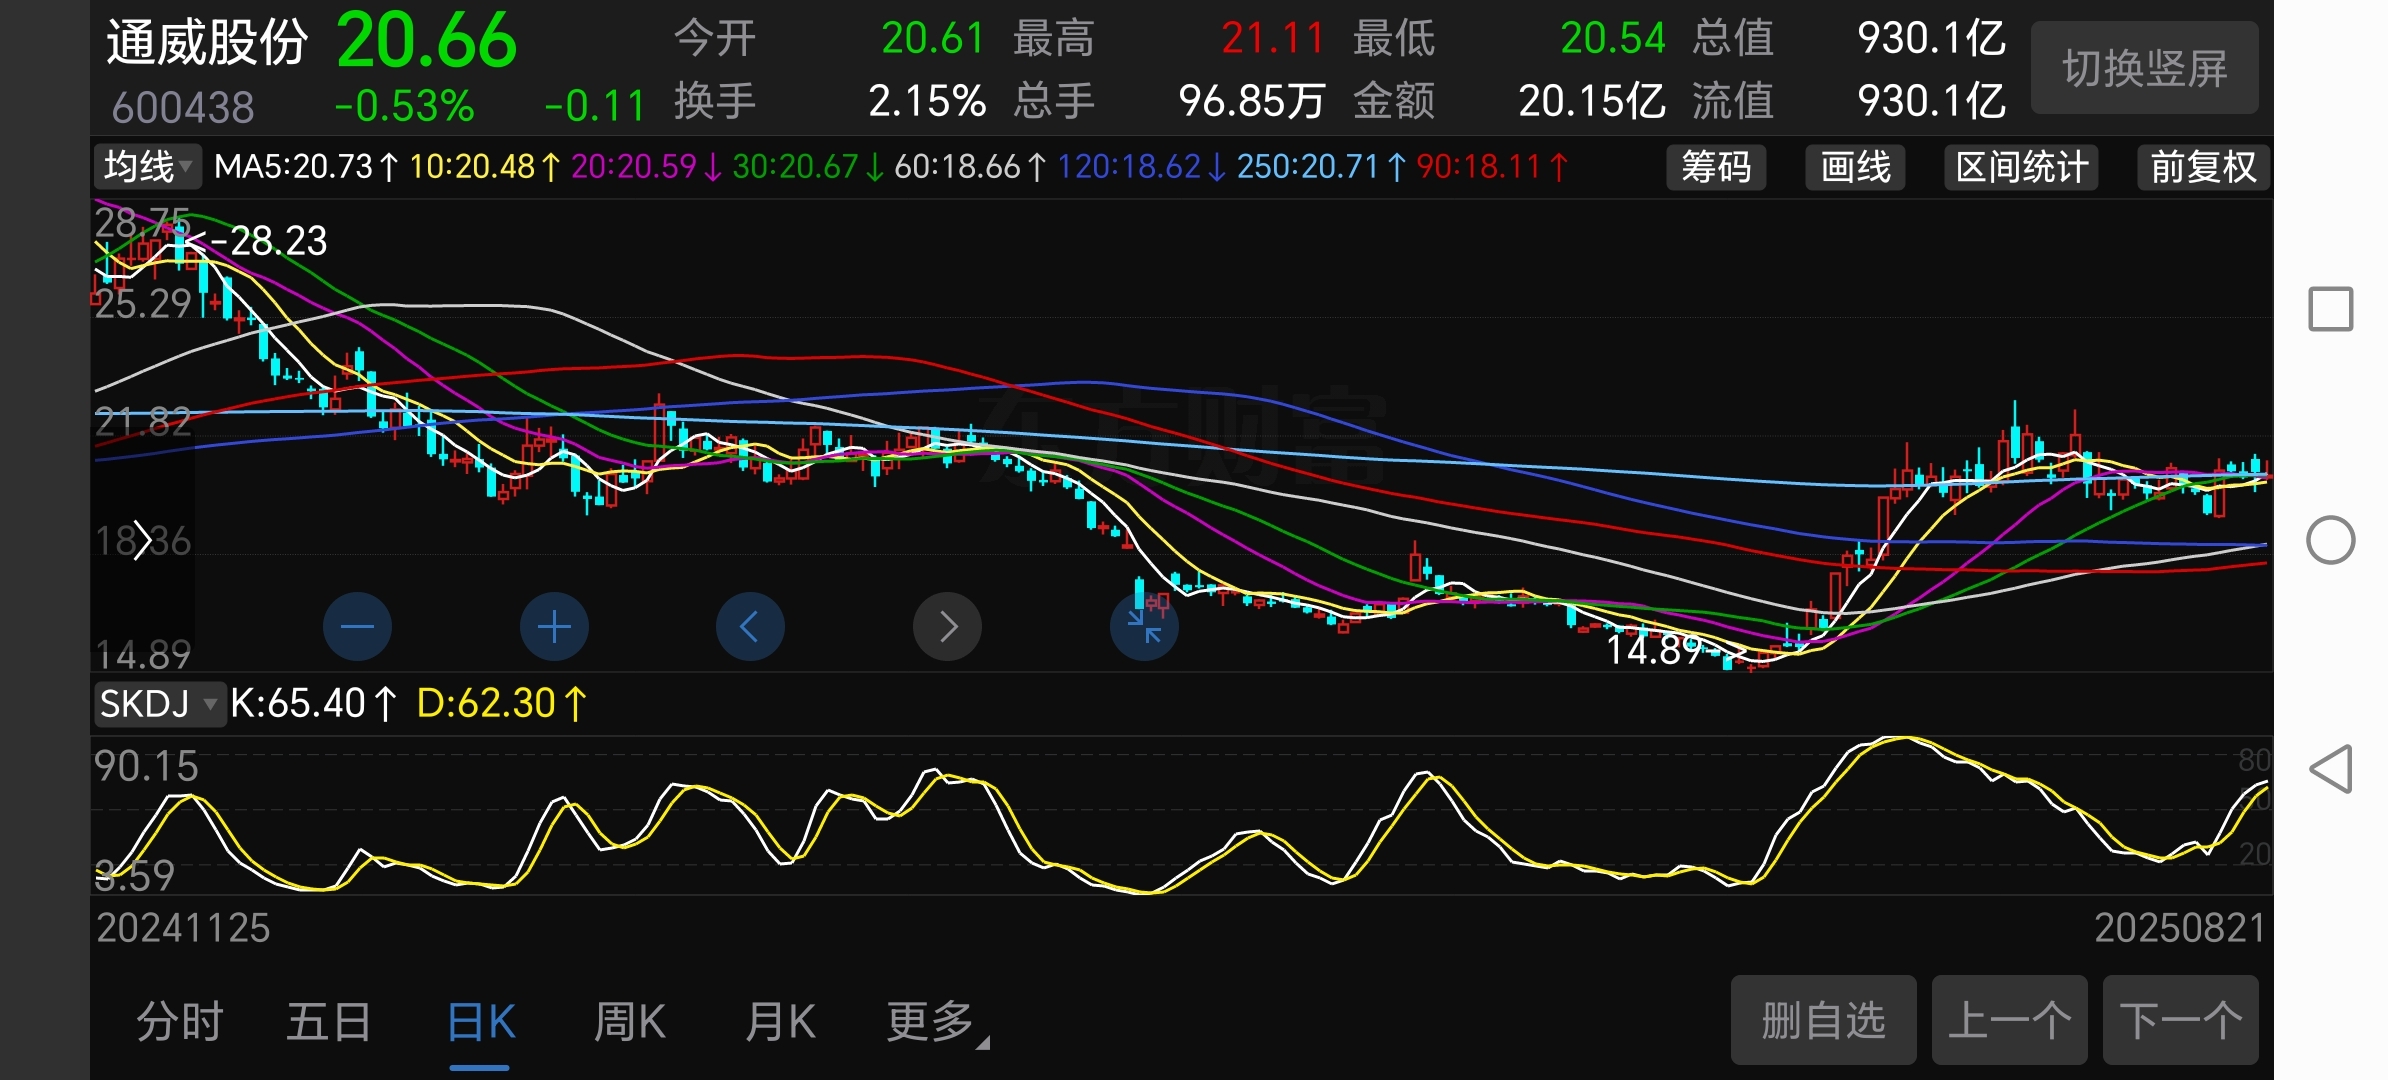The width and height of the screenshot is (2388, 1080).
Task: Tap SKDJ D:62.30 value
Action: [501, 704]
